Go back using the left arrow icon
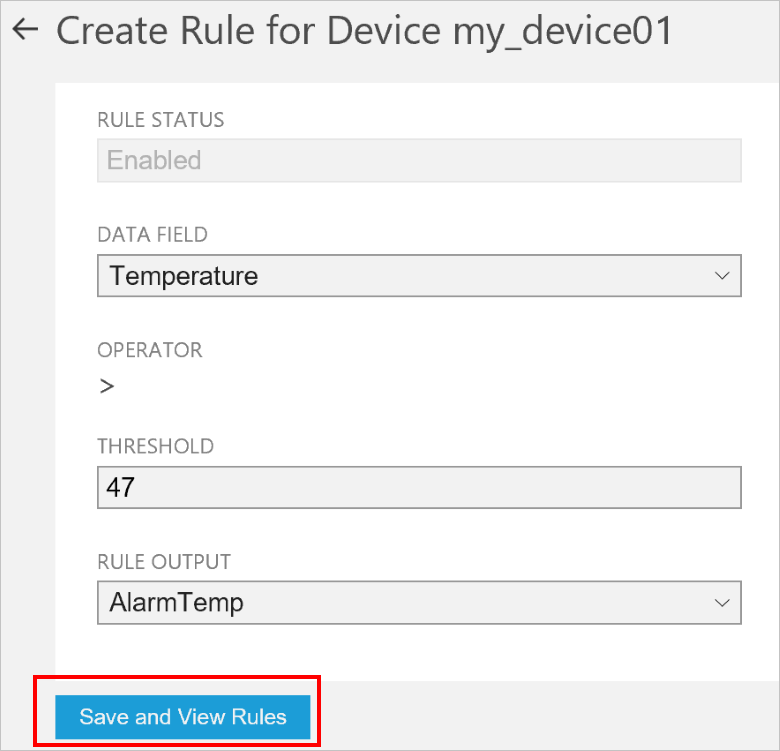Viewport: 780px width, 751px height. (x=24, y=30)
